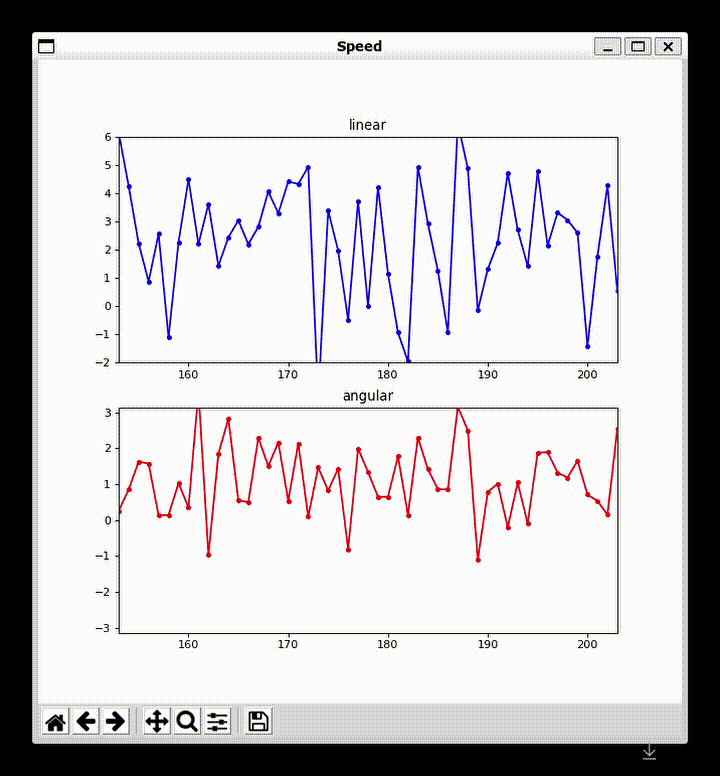Click the 190 x-axis tick label on the angular plot
The image size is (720, 776).
tap(488, 646)
